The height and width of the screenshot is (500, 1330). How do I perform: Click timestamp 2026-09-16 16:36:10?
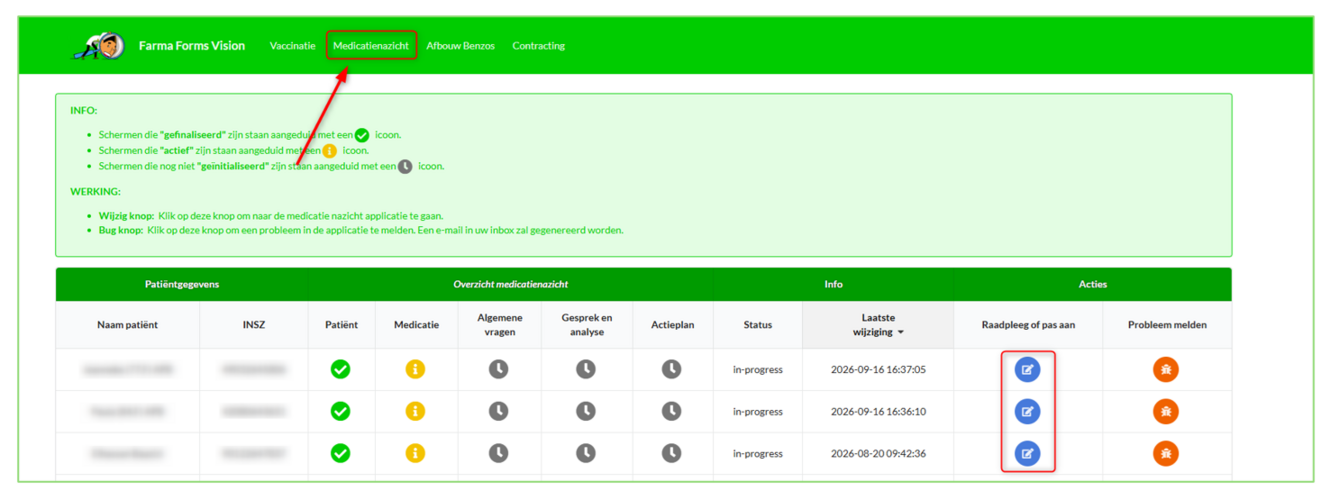click(878, 411)
